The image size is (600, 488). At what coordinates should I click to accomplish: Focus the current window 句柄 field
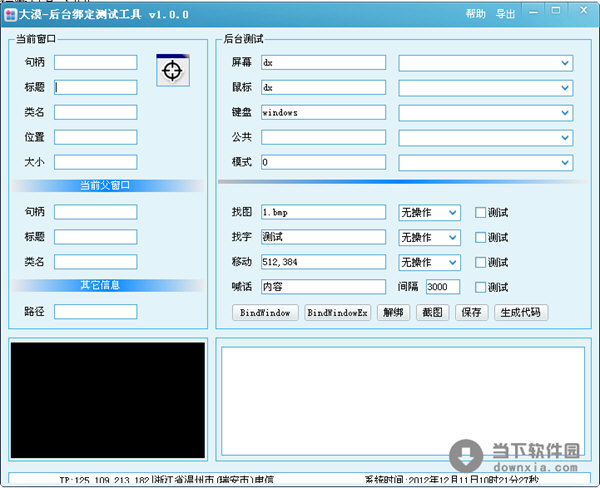click(x=96, y=62)
